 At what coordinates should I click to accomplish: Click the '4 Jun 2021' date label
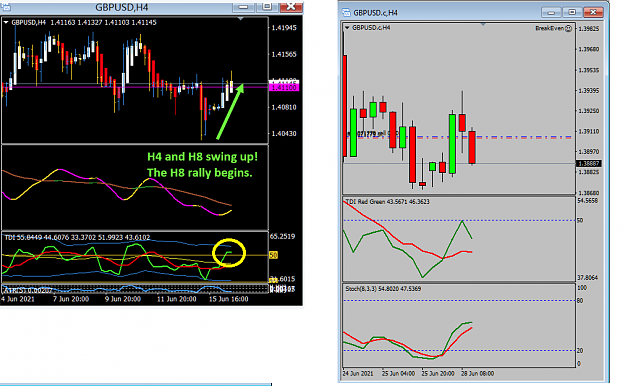pos(18,299)
